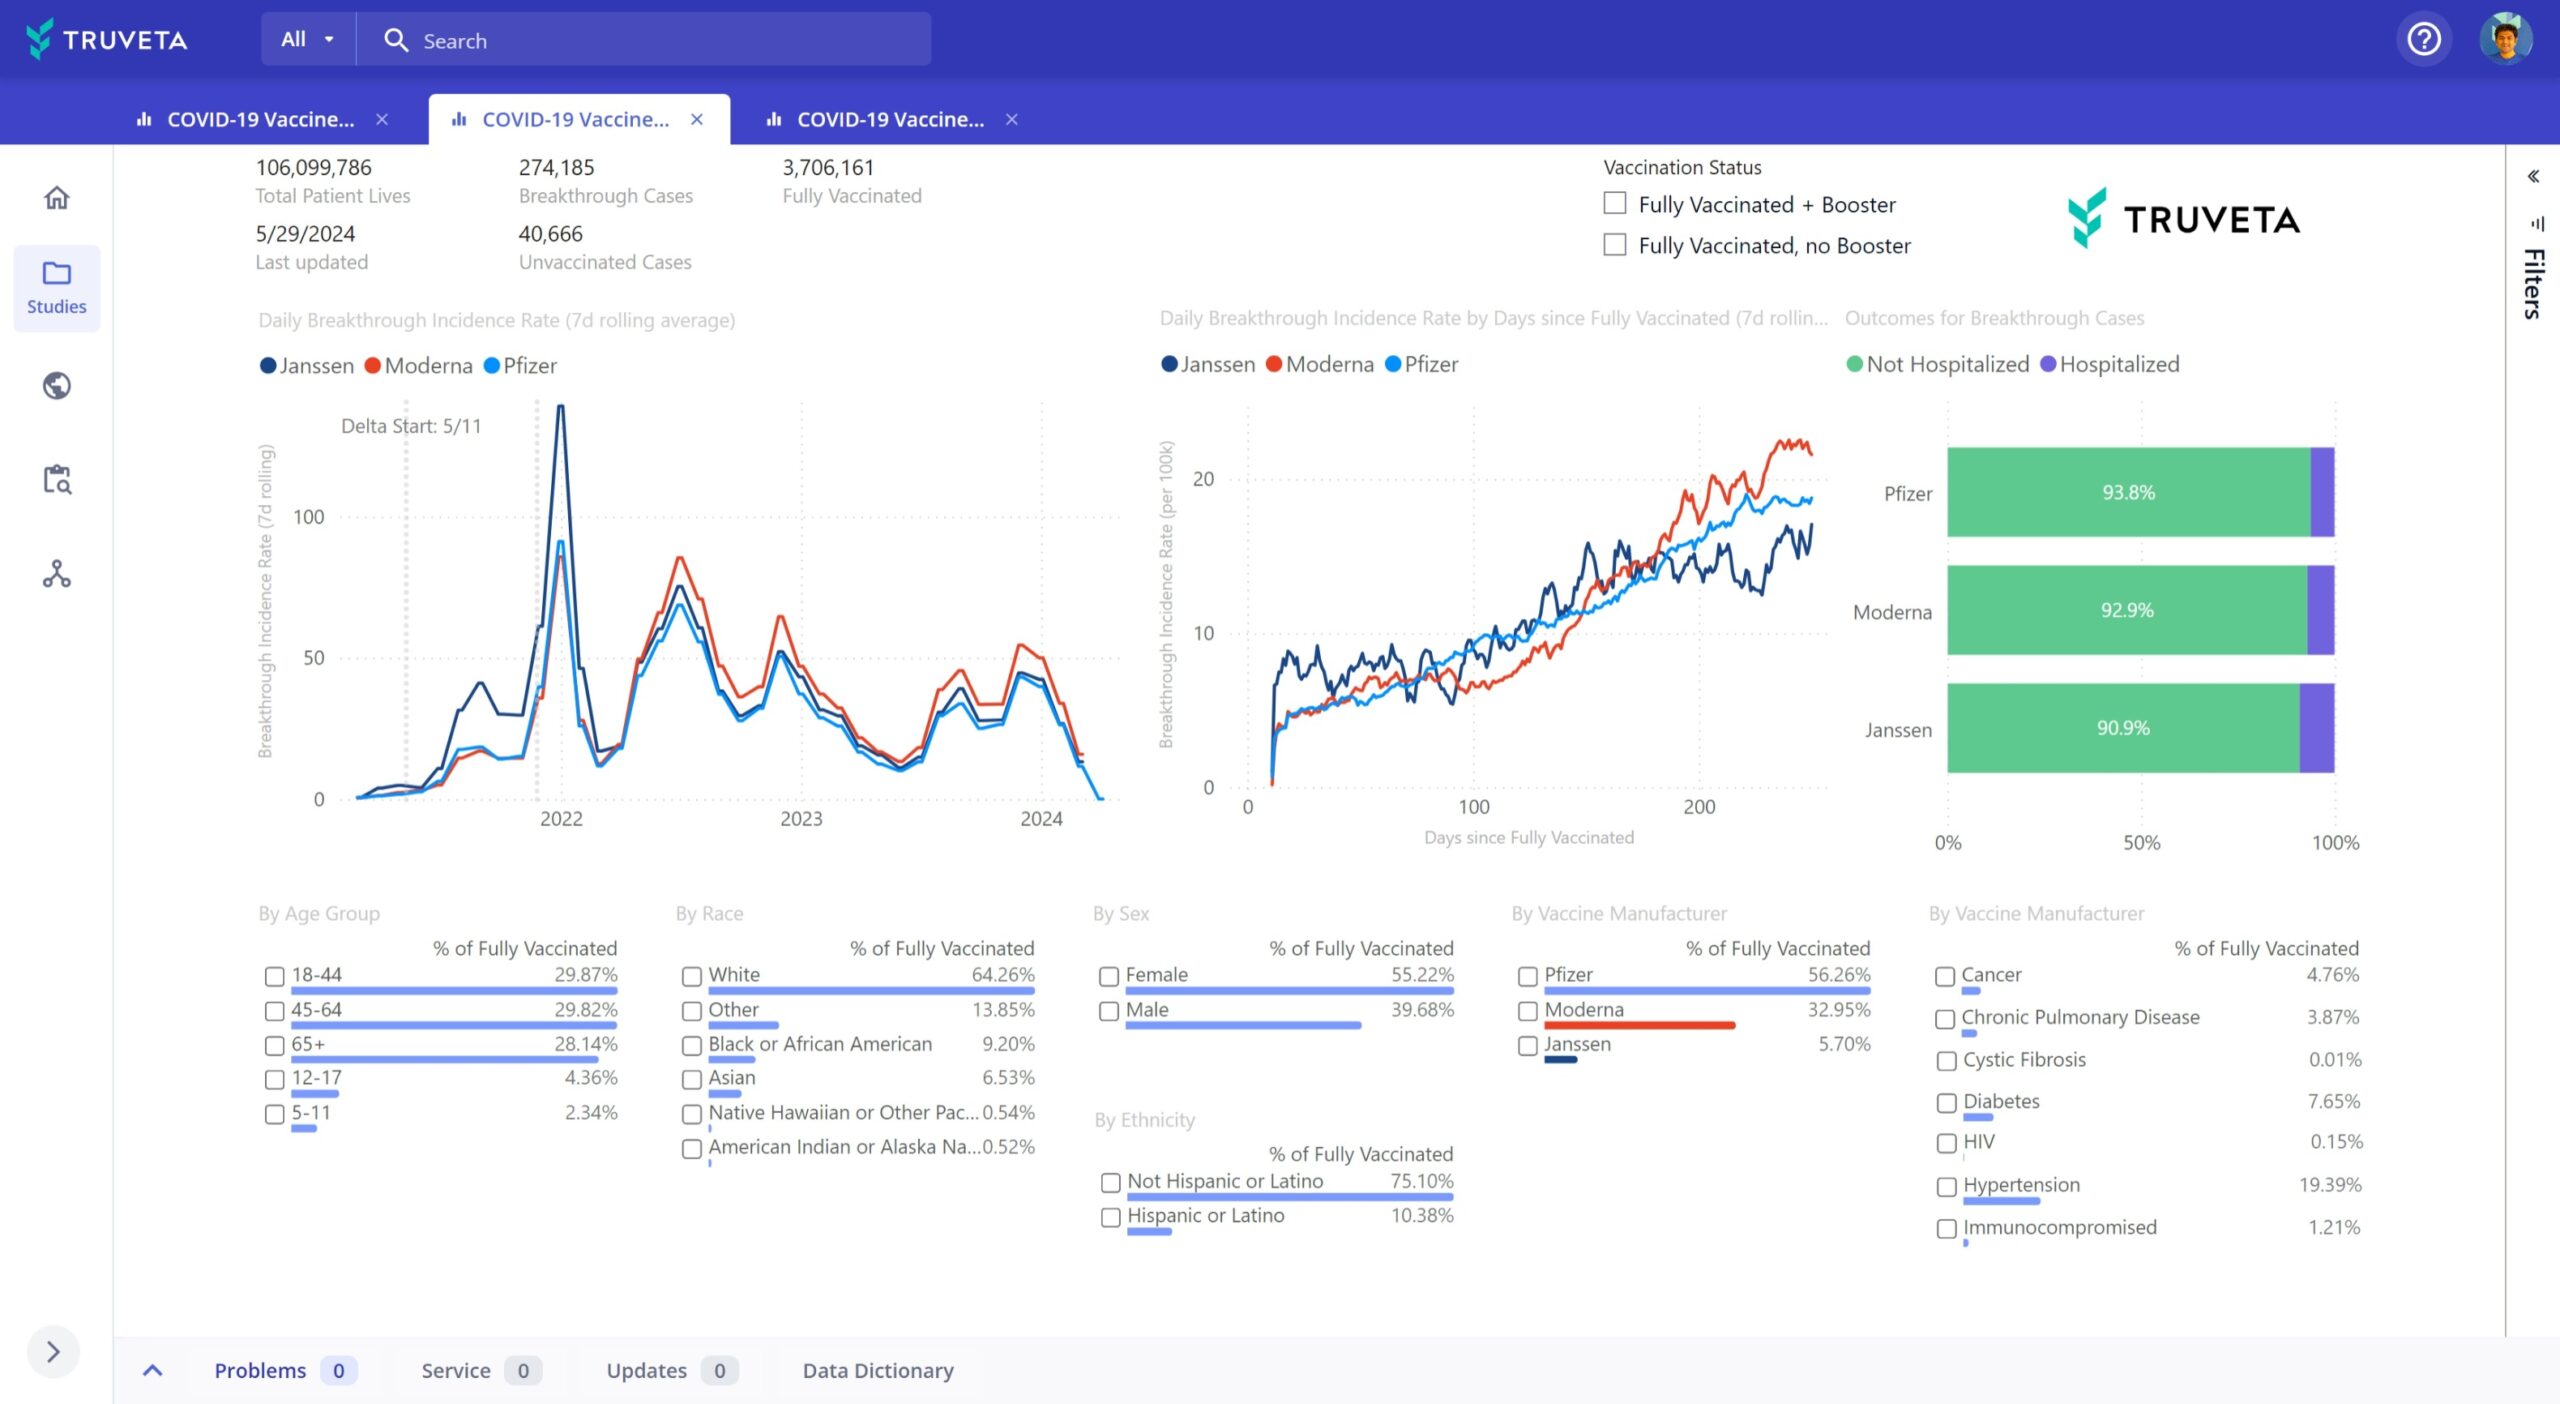Screen dimensions: 2560x1404
Task: Select the Hispanic or Latino ethnicity checkbox
Action: (1110, 1218)
